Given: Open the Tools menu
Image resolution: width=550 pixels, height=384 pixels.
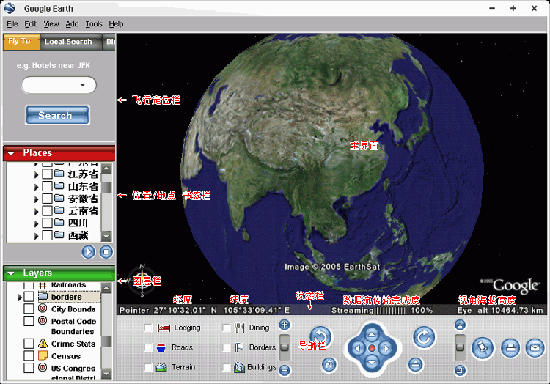Looking at the screenshot, I should (x=94, y=24).
